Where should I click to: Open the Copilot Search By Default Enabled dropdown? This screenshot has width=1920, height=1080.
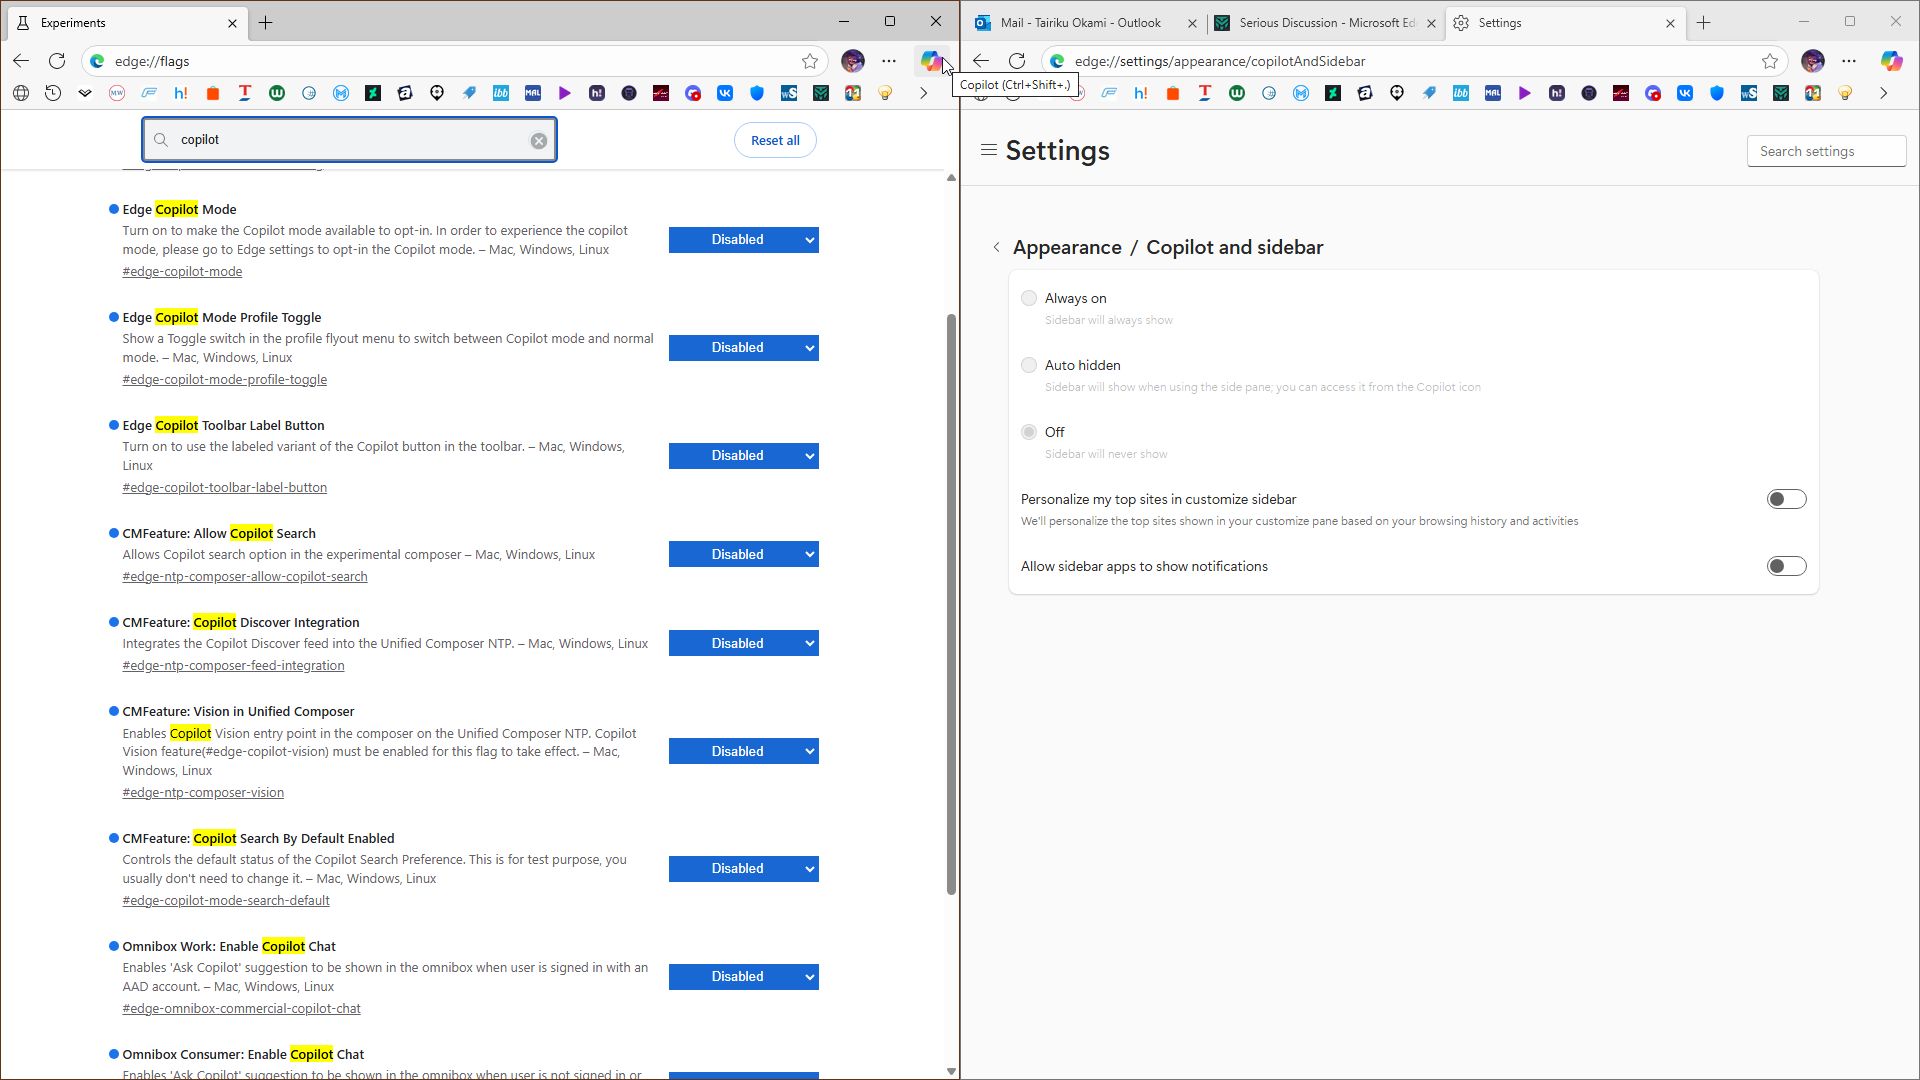[x=744, y=869]
